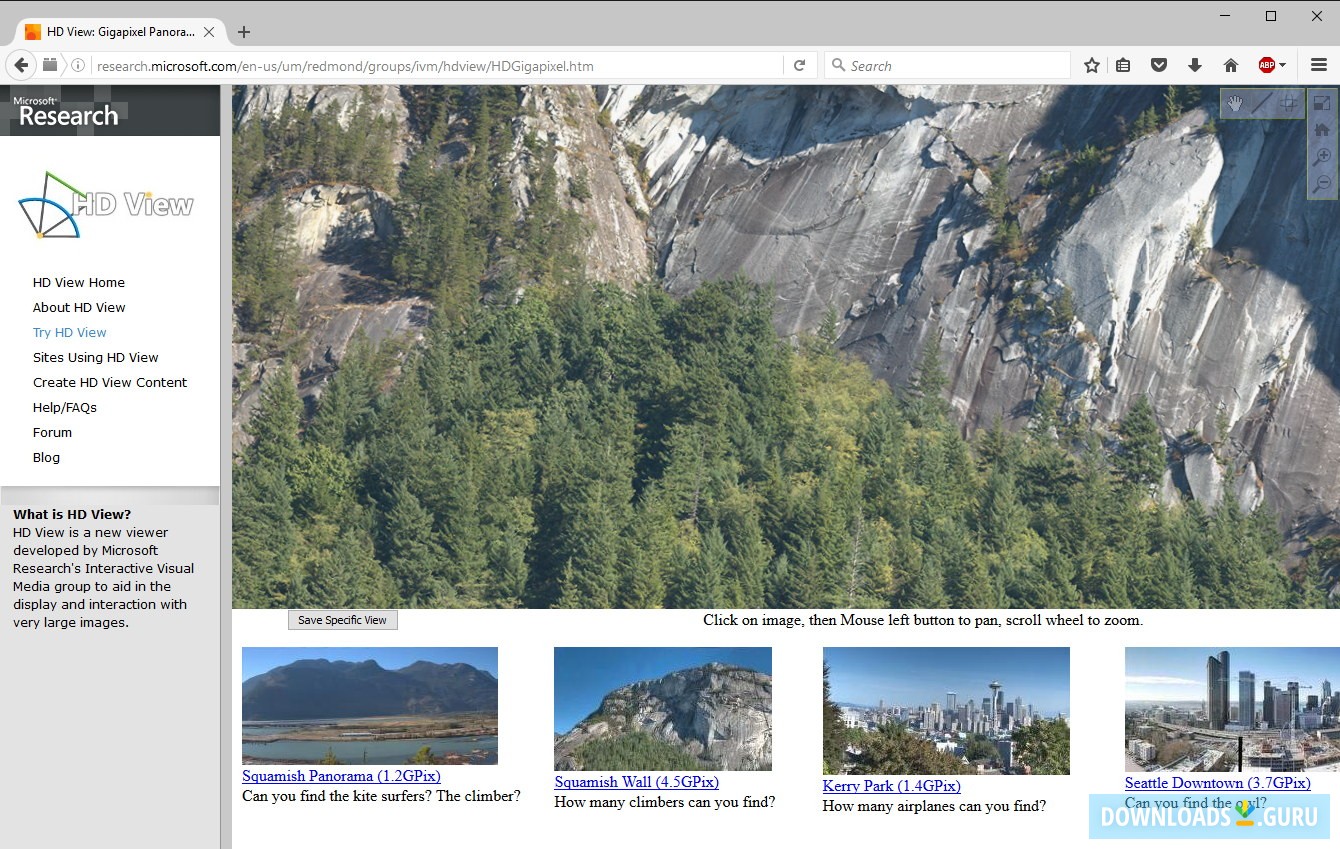Open Sites Using HD View
The width and height of the screenshot is (1340, 849).
pos(96,358)
